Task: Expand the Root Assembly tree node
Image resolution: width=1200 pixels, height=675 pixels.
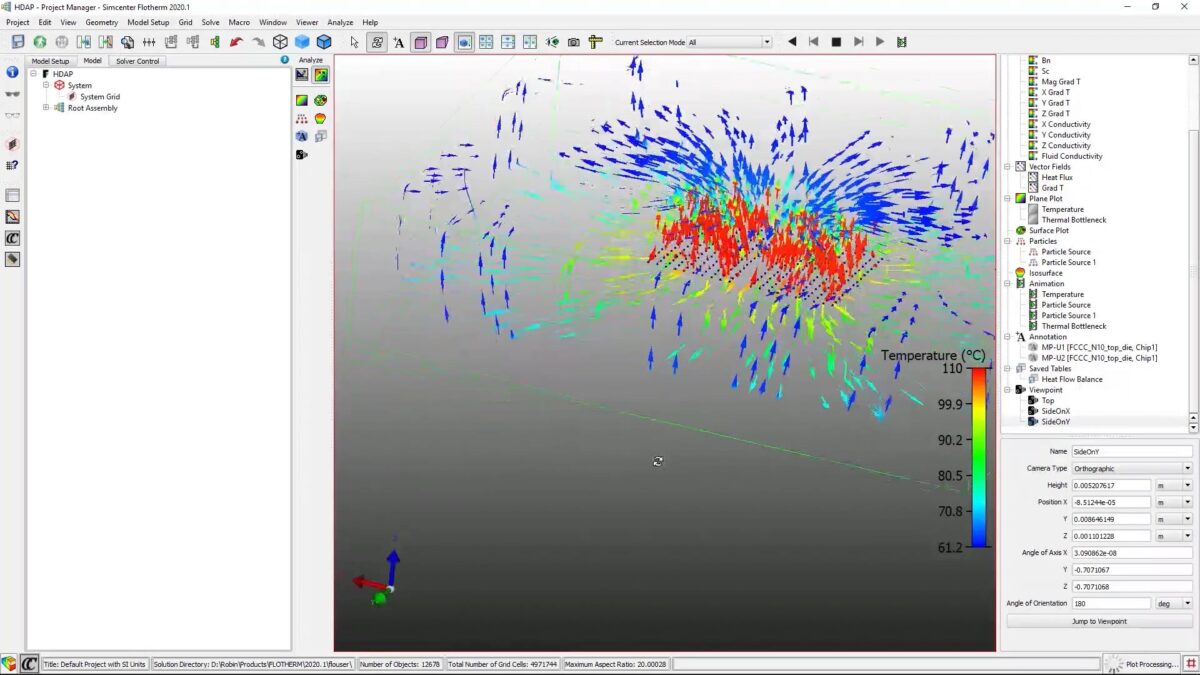Action: 45,108
